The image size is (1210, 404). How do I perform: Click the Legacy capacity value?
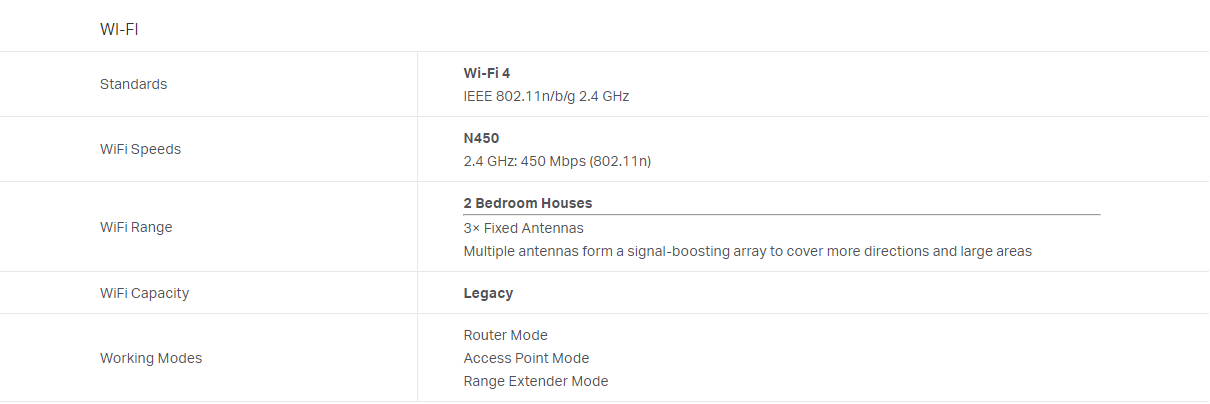[x=488, y=293]
